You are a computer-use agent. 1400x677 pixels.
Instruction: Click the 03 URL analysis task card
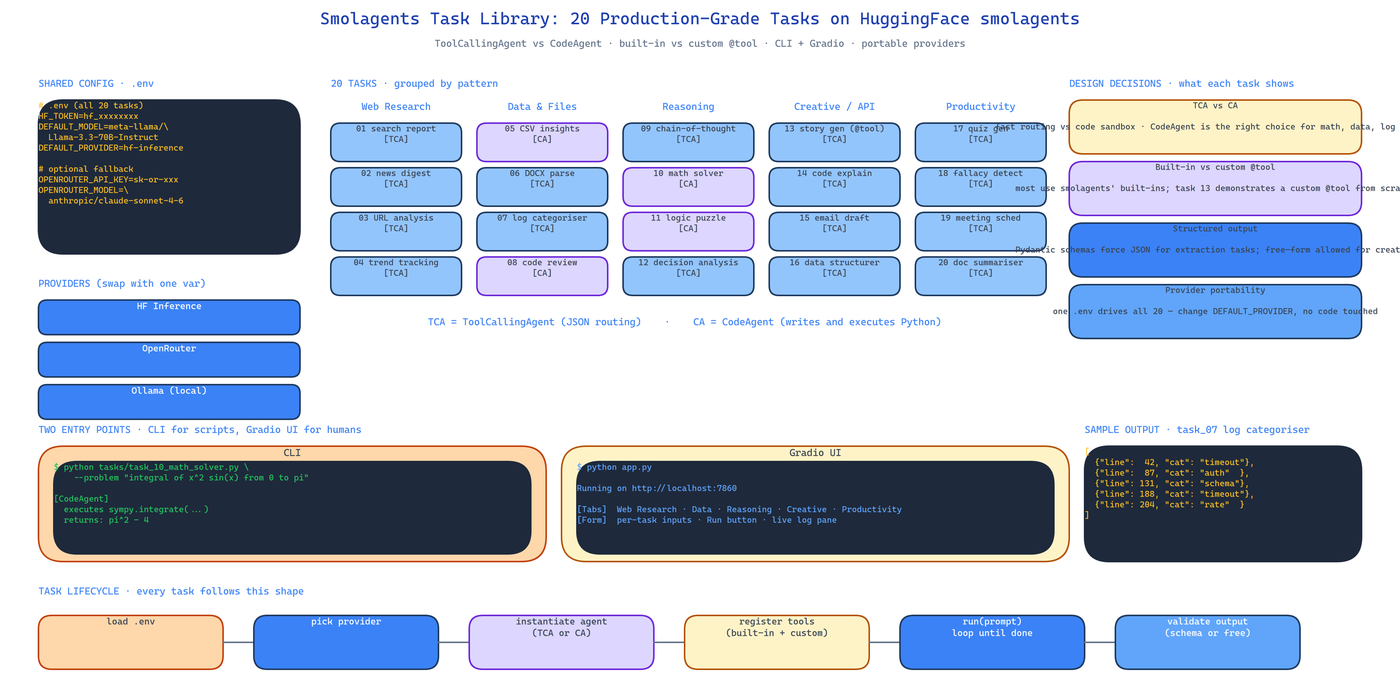(x=396, y=232)
